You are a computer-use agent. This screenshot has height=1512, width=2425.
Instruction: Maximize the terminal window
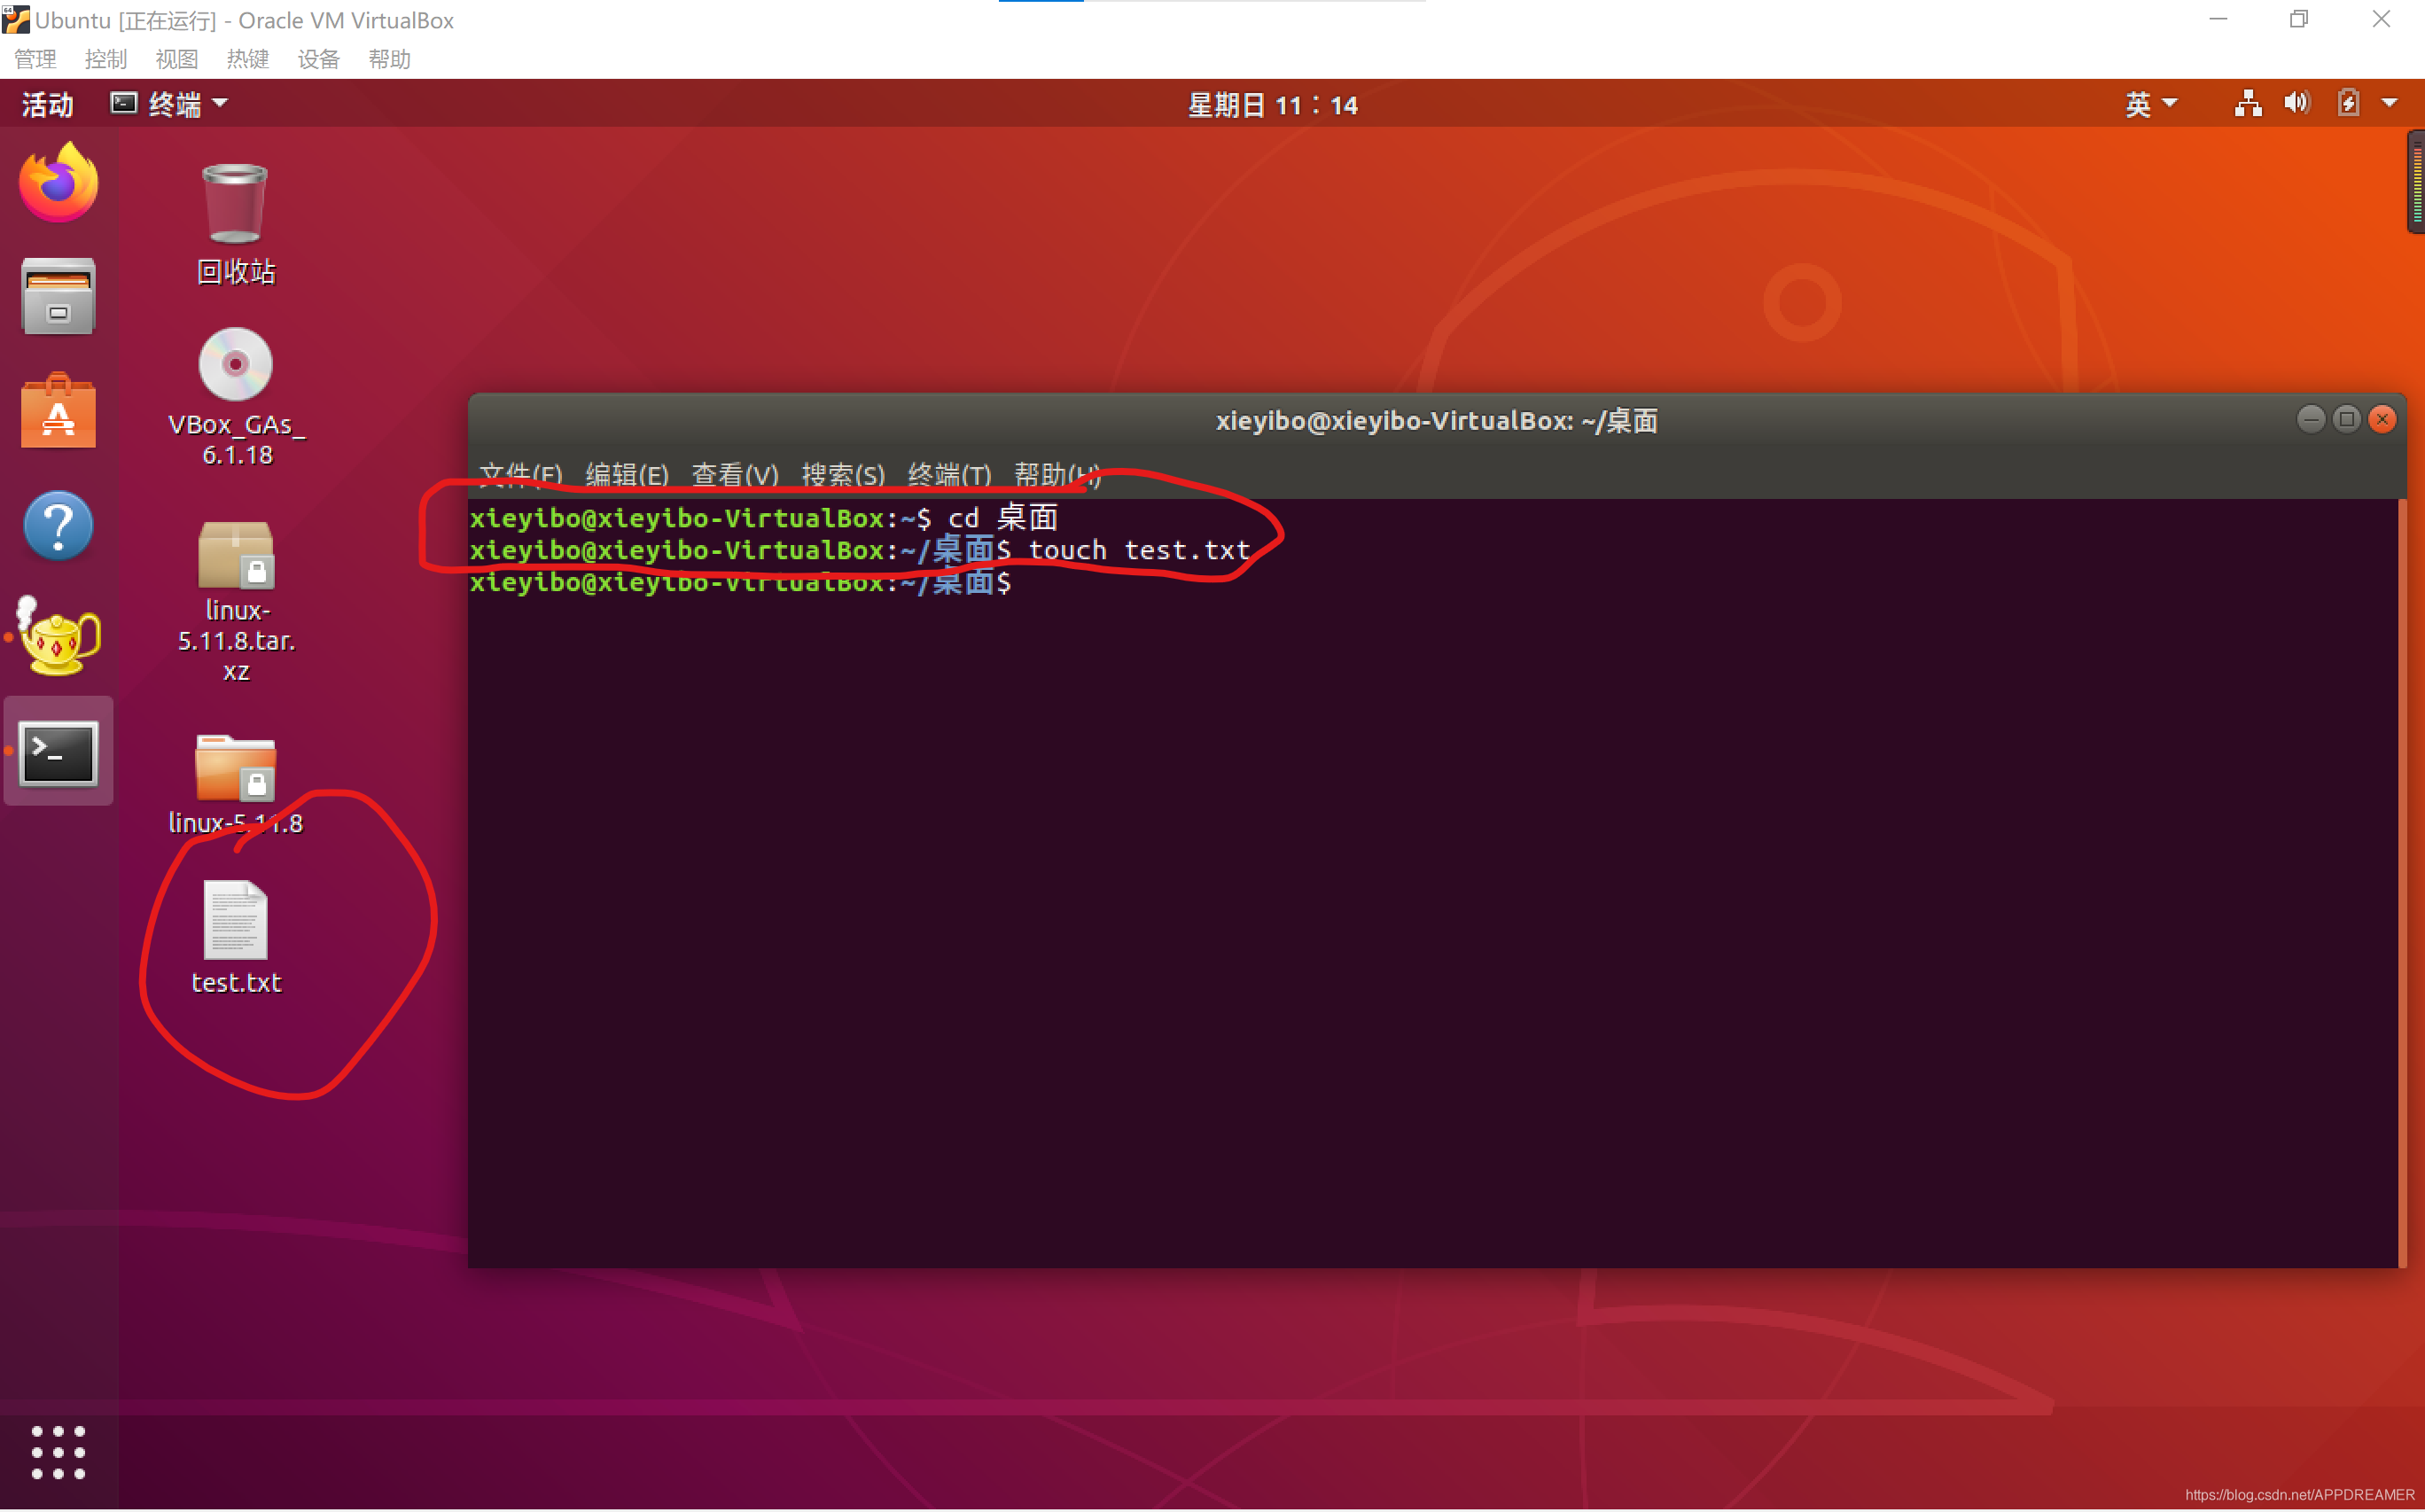click(x=2347, y=419)
